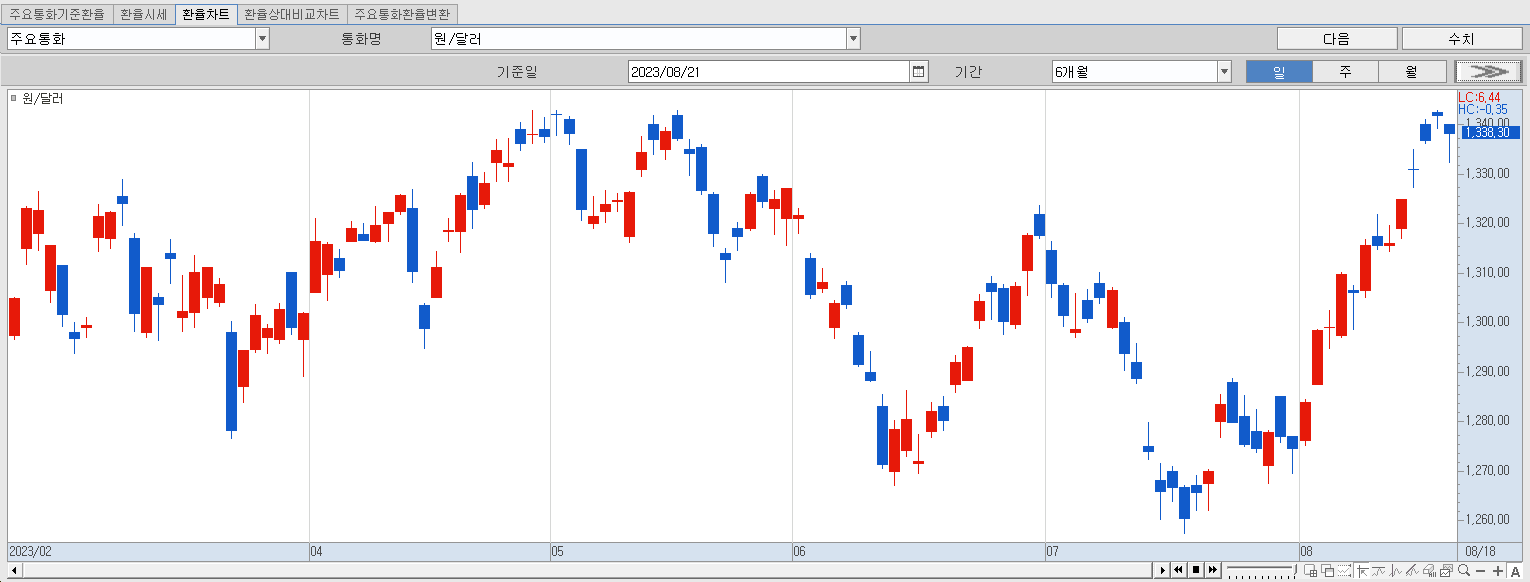
Task: Click the 1,338.30 current price label
Action: coord(1489,132)
